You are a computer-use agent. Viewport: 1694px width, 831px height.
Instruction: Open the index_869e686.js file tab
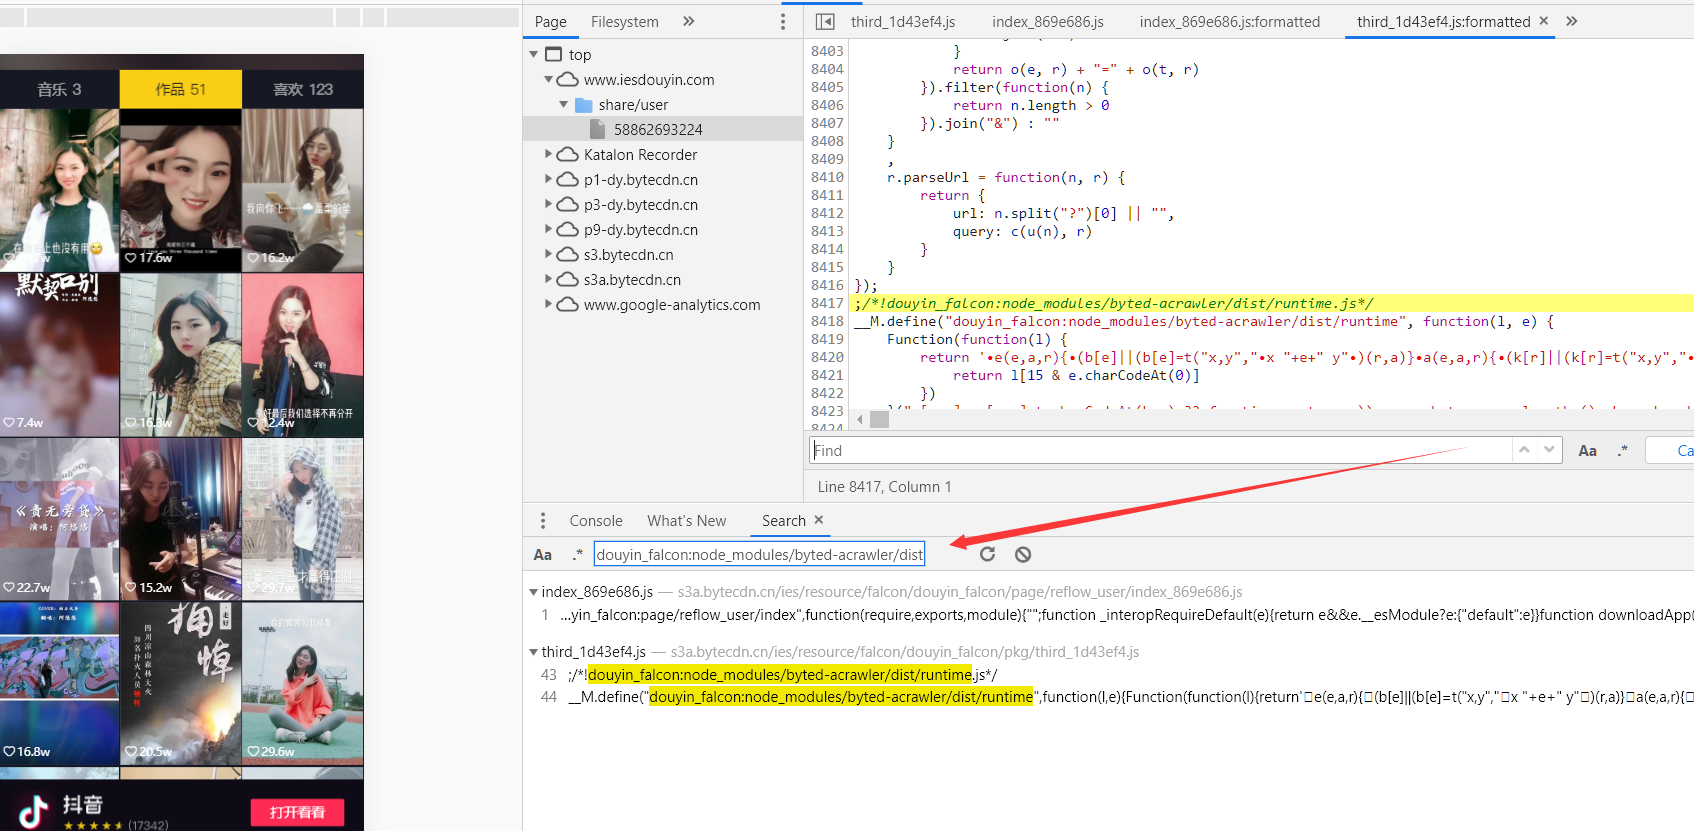tap(1047, 21)
